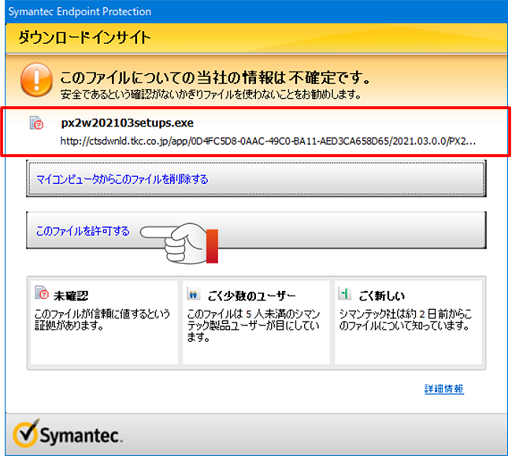Click the ctsdwnld.tkc.co.jp download URL text
The width and height of the screenshot is (512, 456).
pos(268,141)
